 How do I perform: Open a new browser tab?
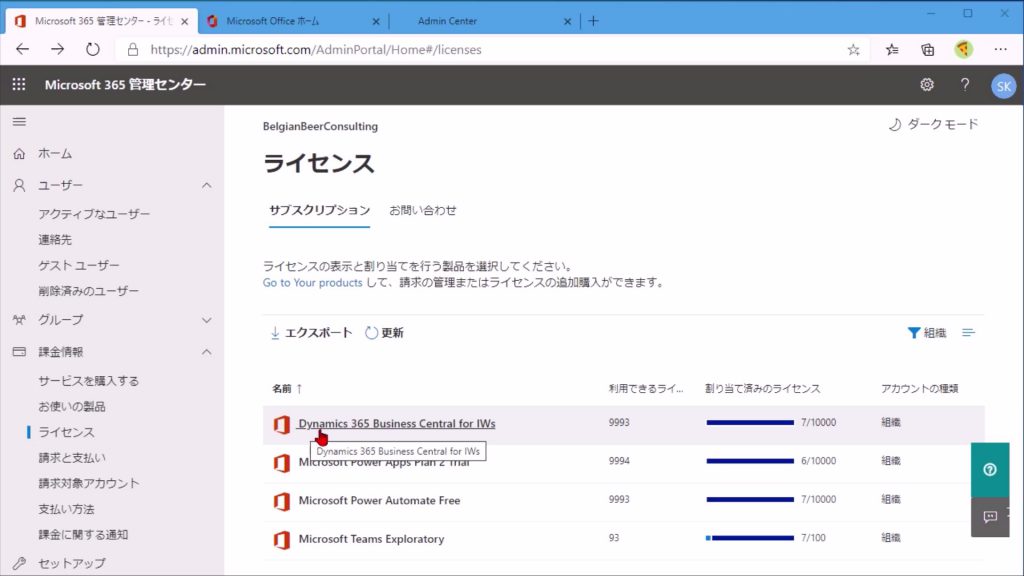[593, 21]
